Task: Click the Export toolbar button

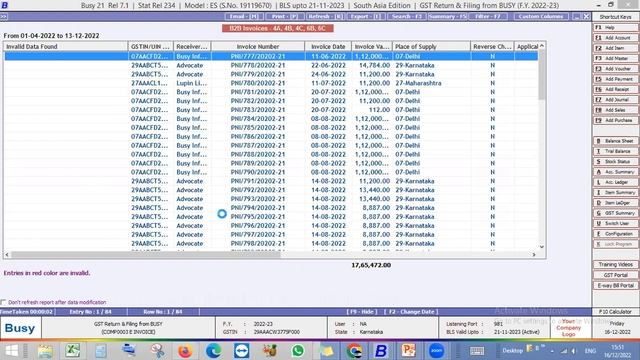Action: pos(365,16)
